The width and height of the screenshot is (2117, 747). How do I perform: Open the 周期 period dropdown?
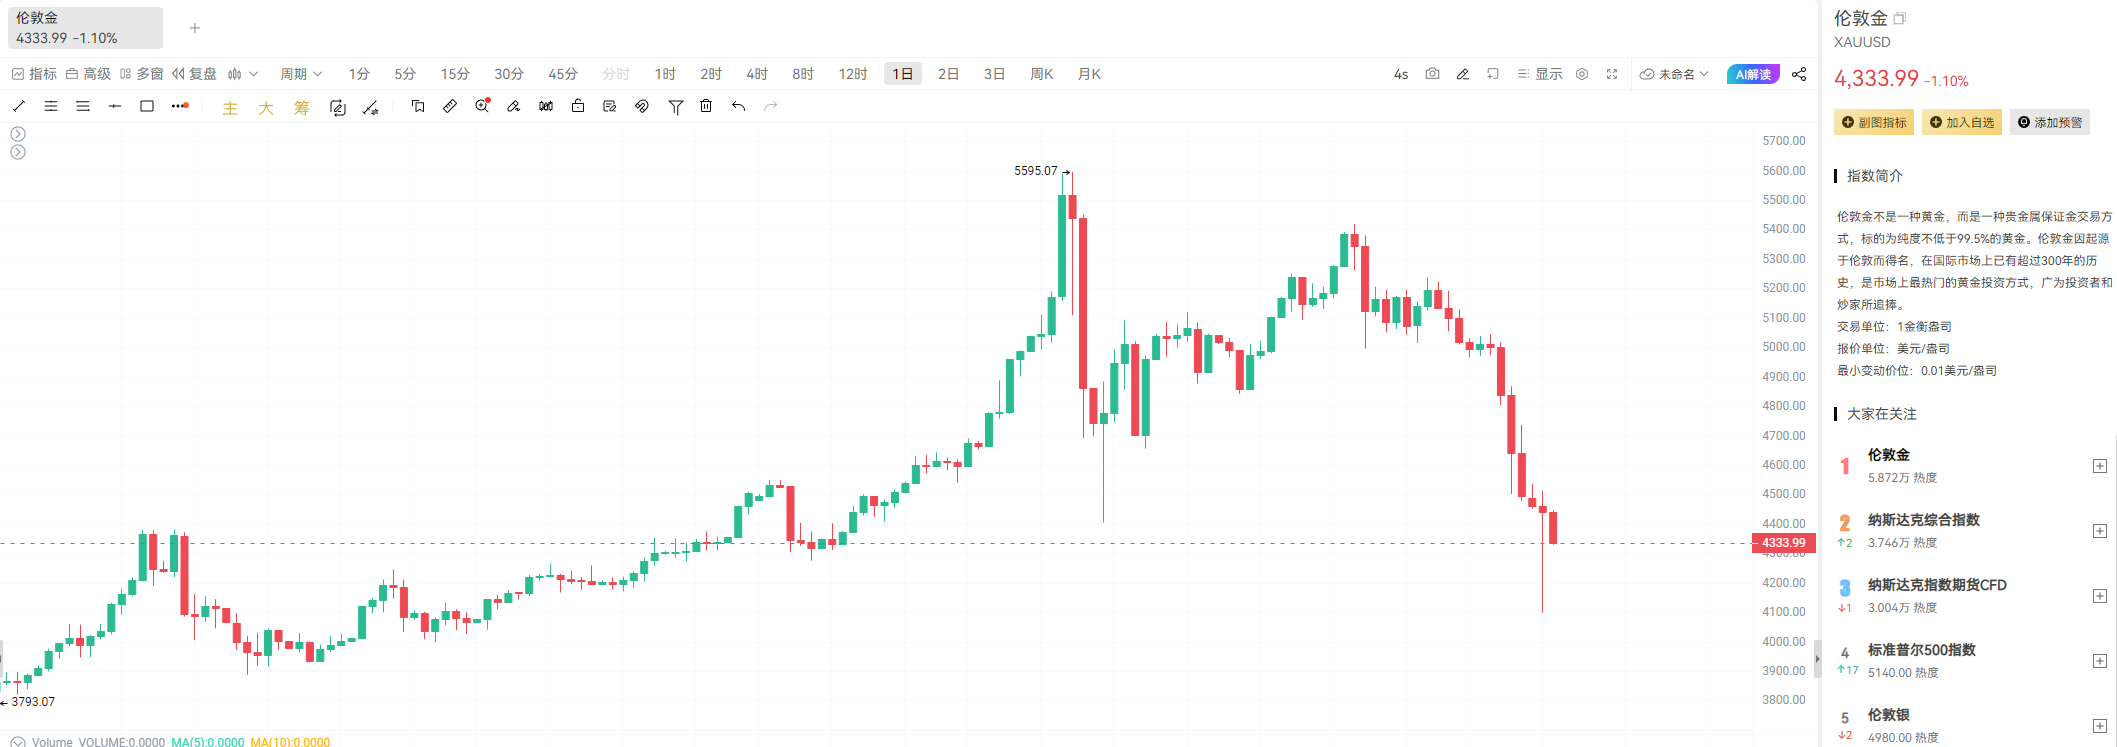pos(300,74)
